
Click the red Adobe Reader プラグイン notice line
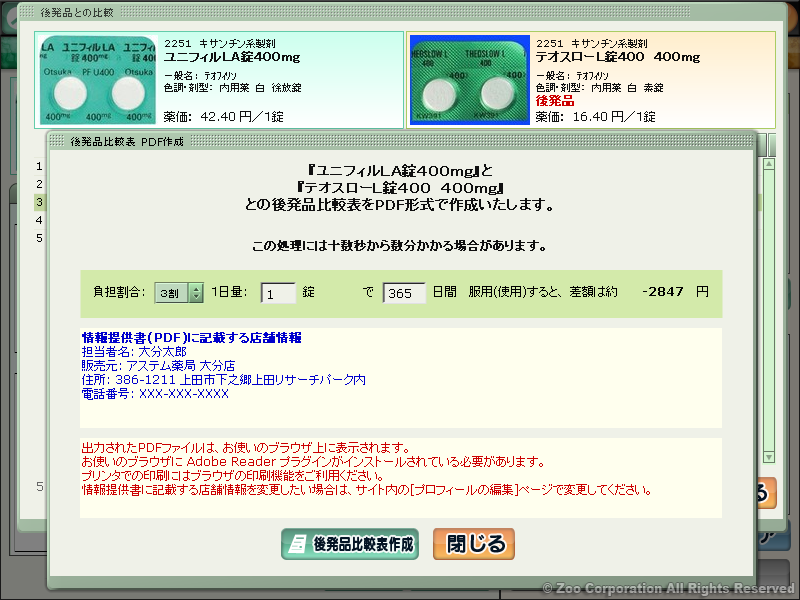pos(313,462)
